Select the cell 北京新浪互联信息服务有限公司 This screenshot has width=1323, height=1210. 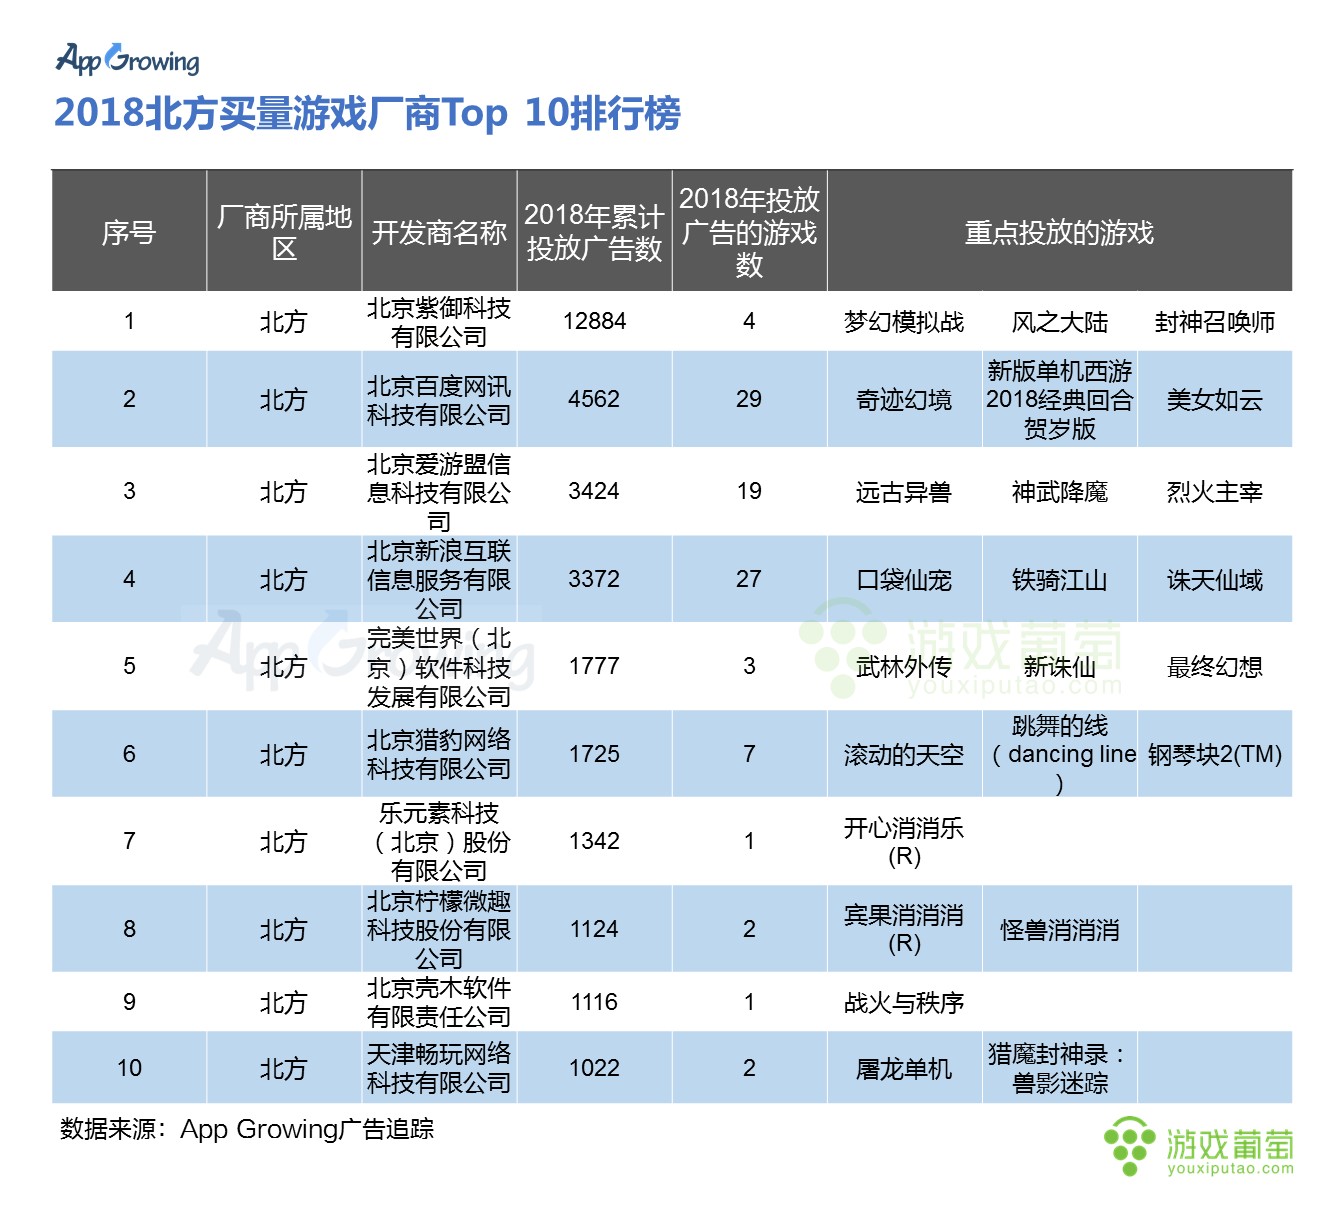point(439,579)
